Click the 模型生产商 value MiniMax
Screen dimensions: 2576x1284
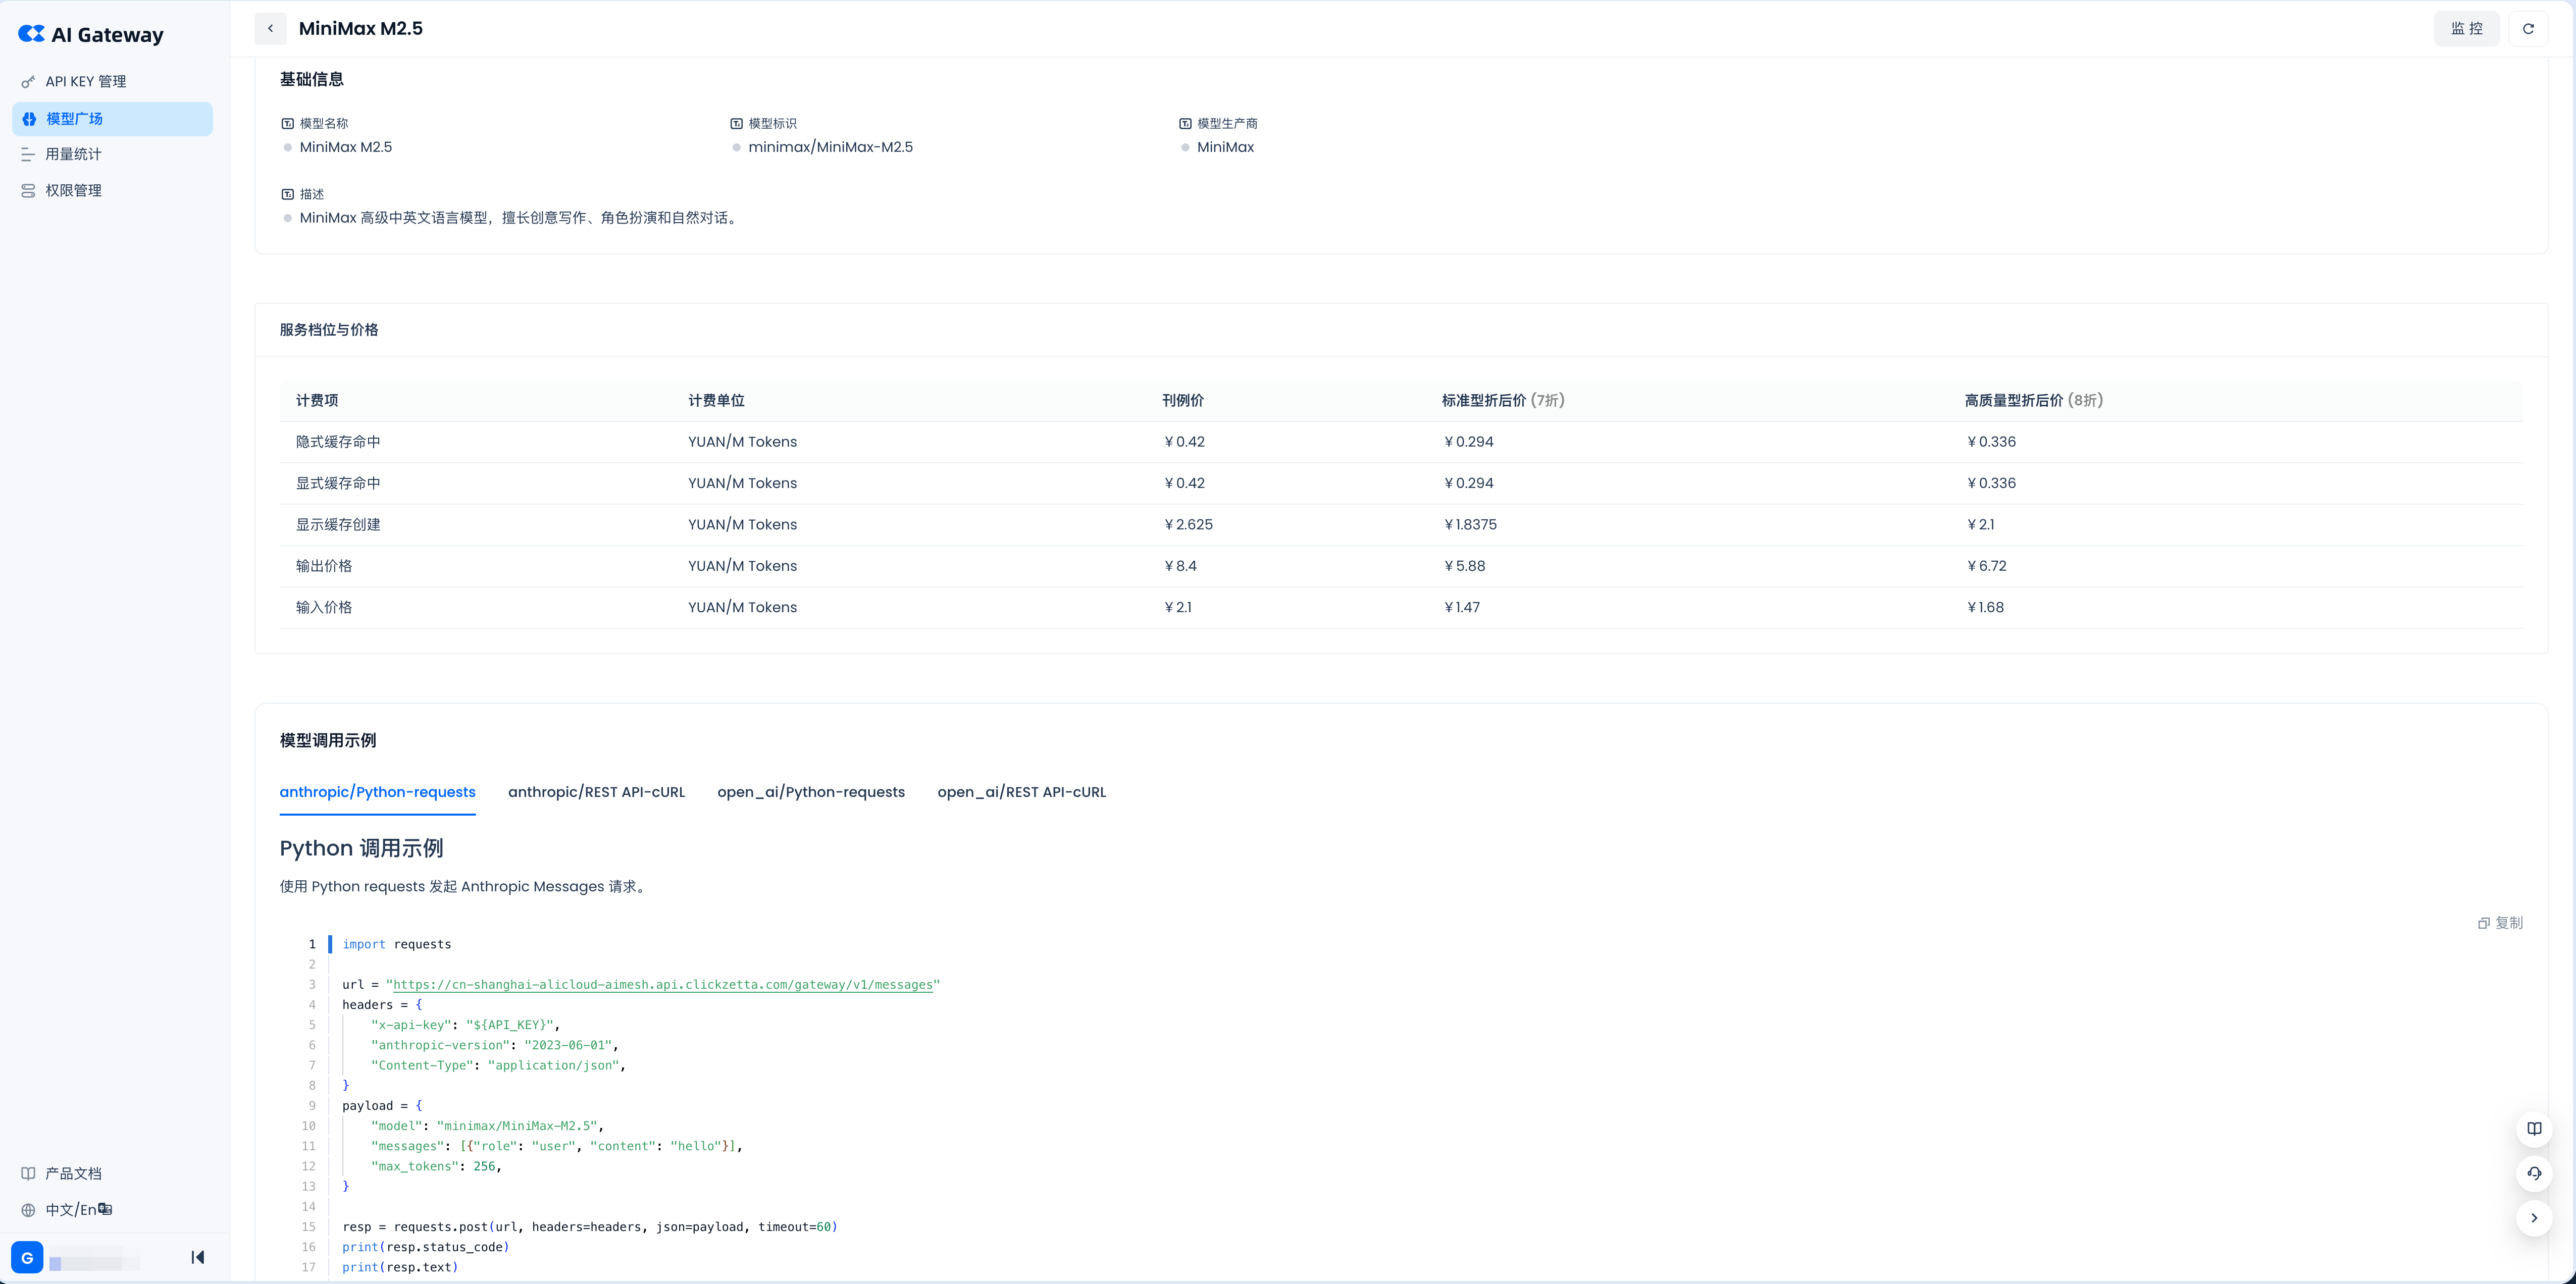click(x=1226, y=147)
